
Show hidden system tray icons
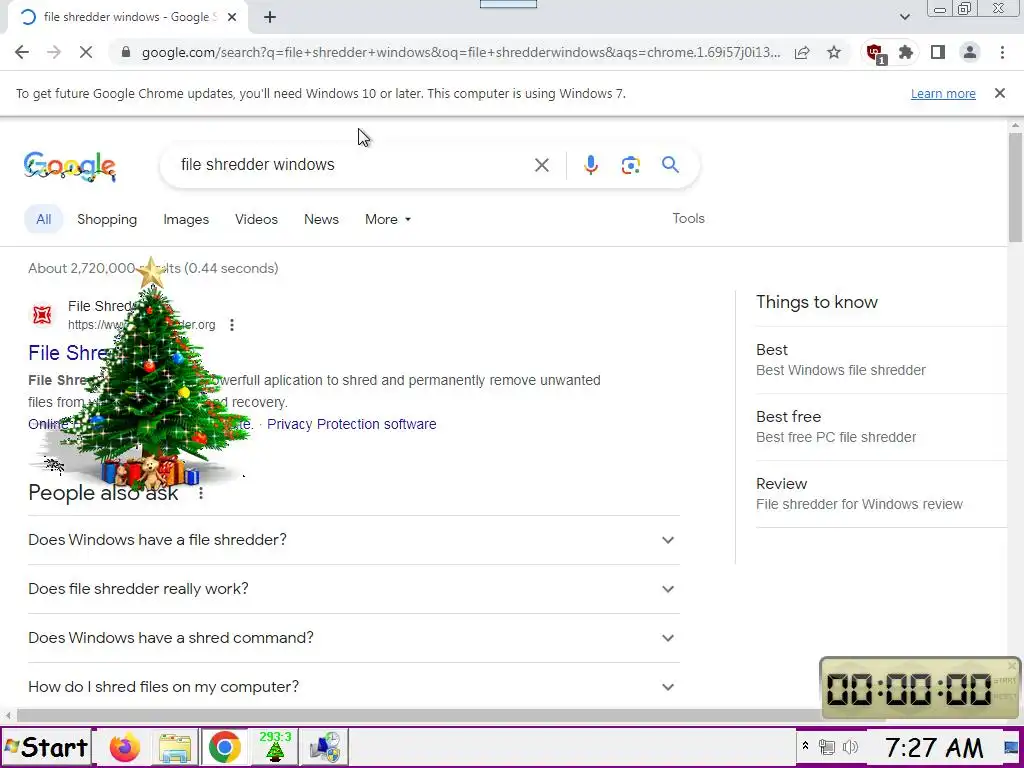pos(805,746)
